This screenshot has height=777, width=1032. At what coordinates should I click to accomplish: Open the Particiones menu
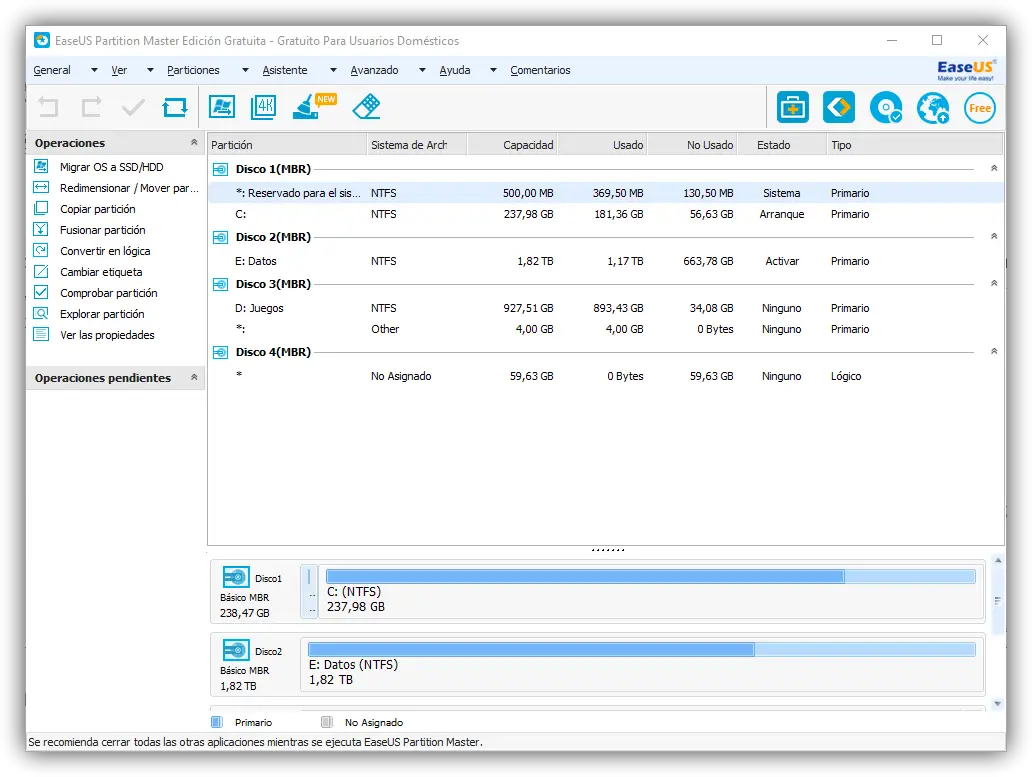pyautogui.click(x=193, y=71)
